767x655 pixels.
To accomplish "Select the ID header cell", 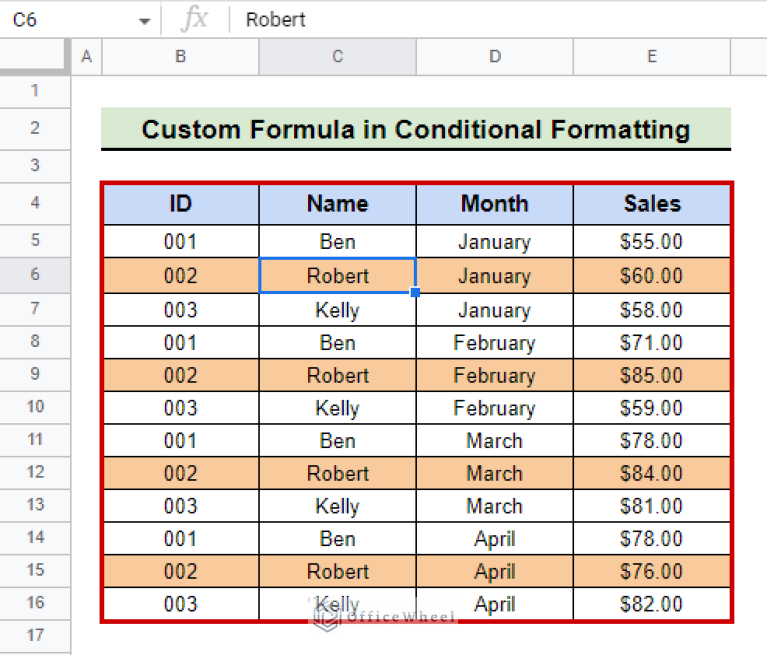I will (x=180, y=204).
